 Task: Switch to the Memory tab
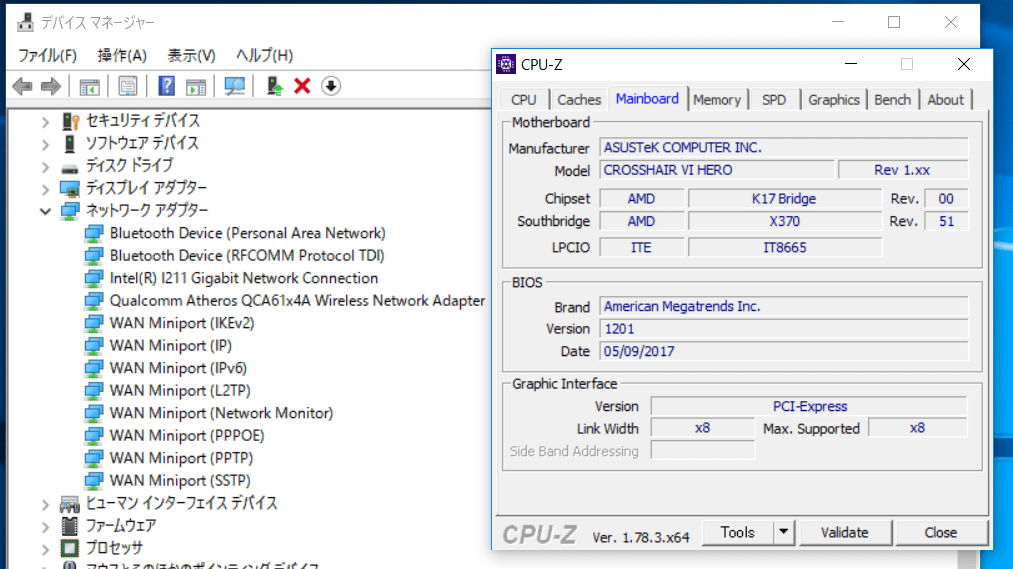pyautogui.click(x=716, y=99)
